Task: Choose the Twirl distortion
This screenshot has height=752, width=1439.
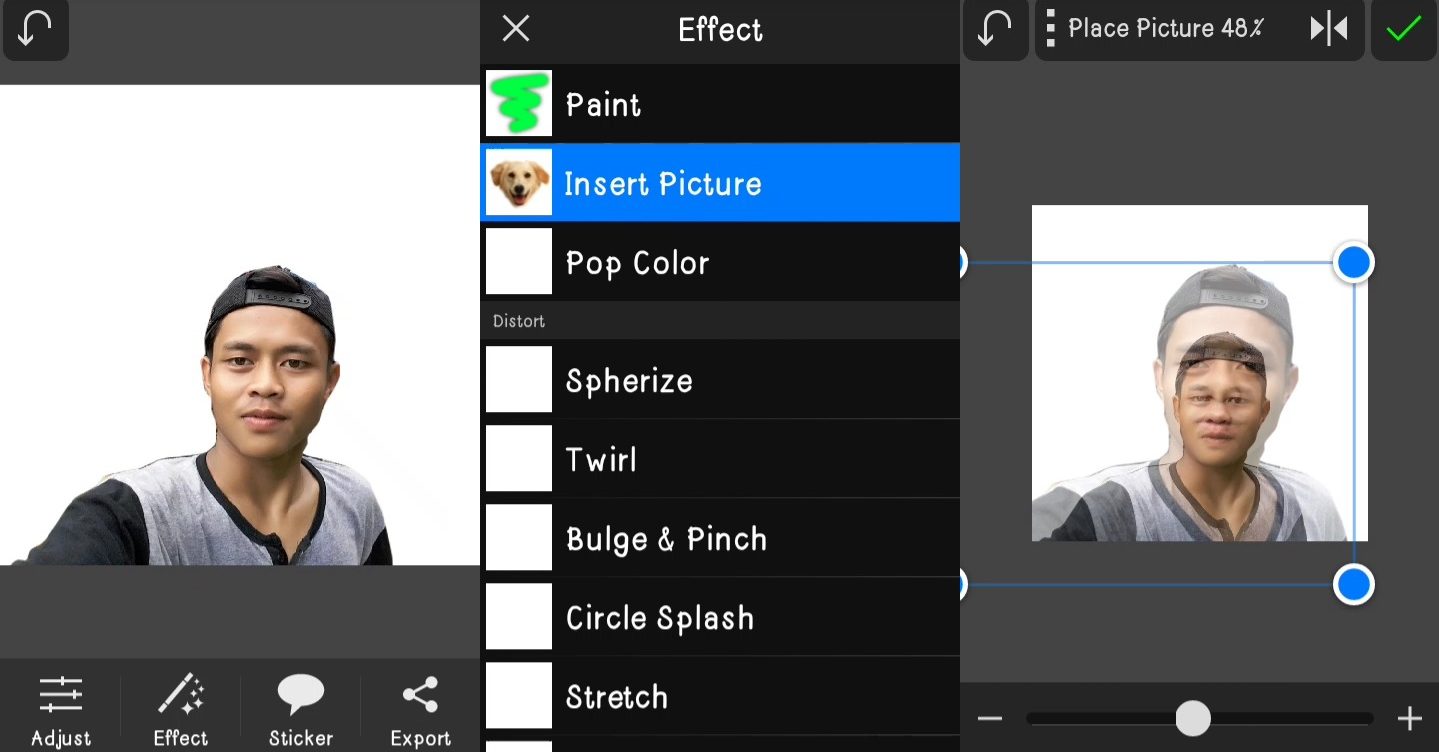Action: point(720,459)
